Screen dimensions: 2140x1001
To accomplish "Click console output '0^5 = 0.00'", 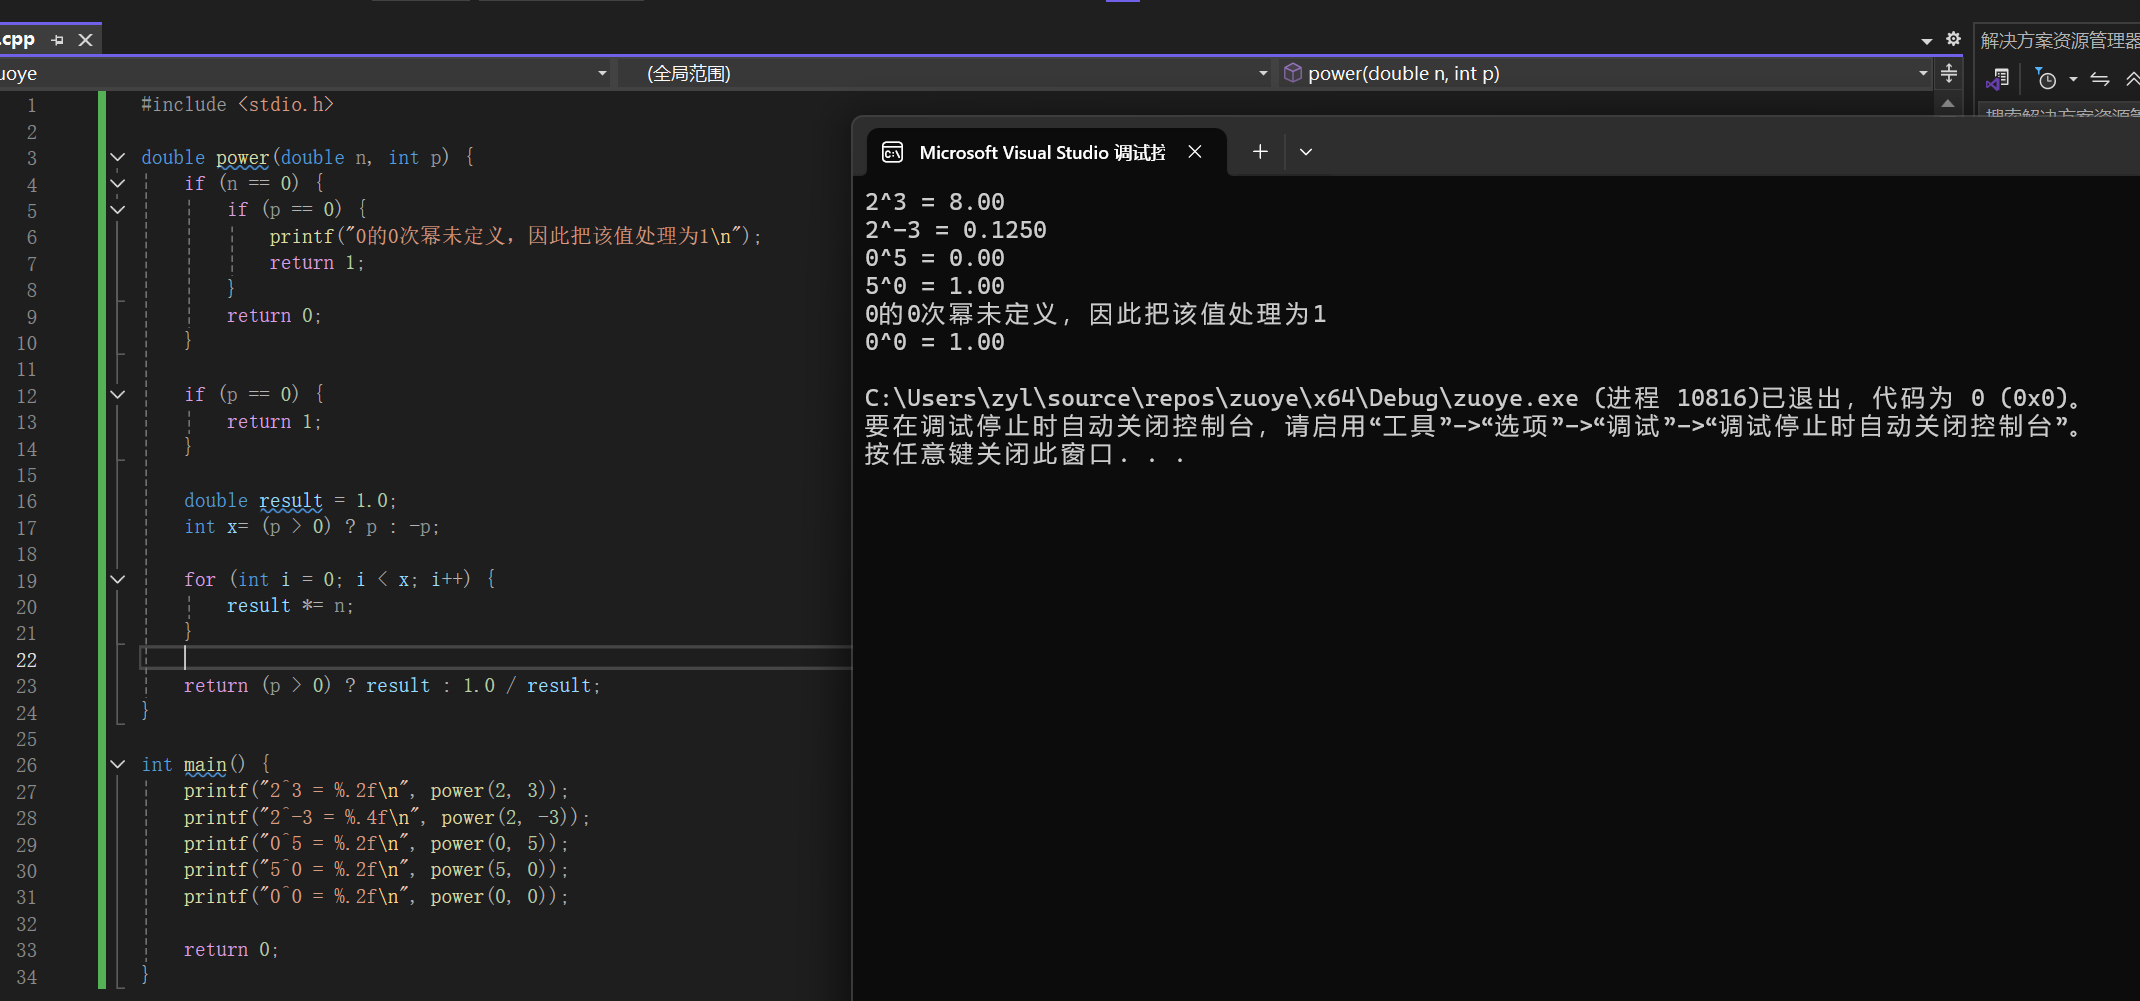I will tap(935, 258).
